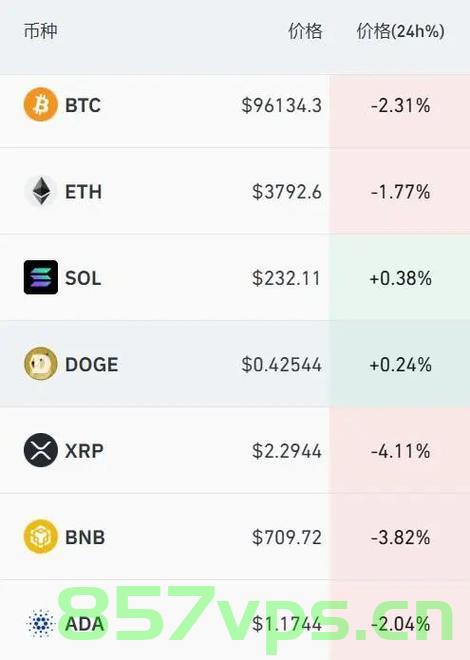Click BNB -3.82% change cell
The height and width of the screenshot is (660, 470).
point(400,537)
